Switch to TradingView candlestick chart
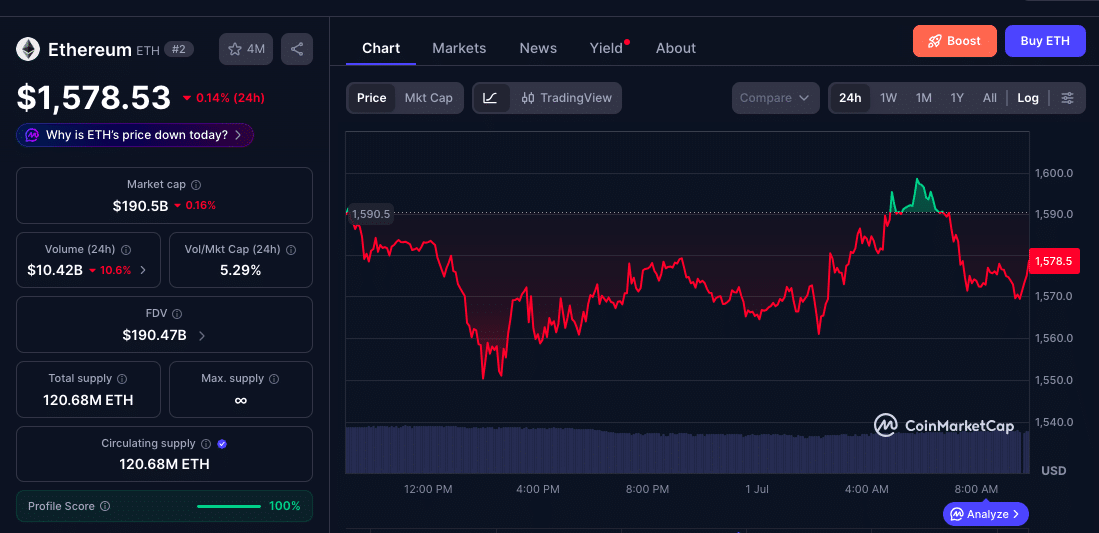This screenshot has width=1099, height=533. [x=566, y=98]
